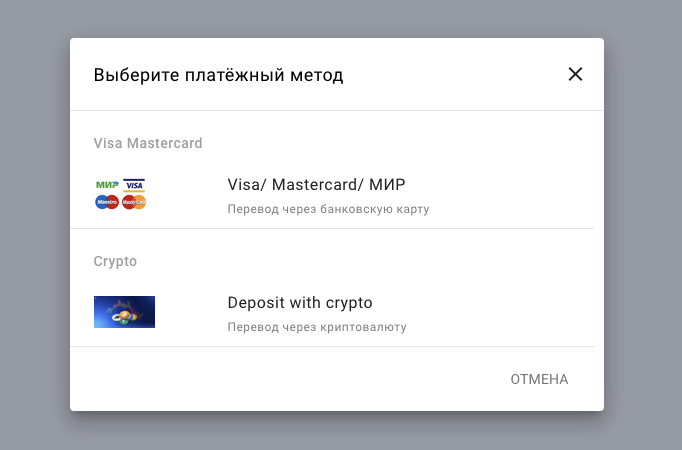Click the 'Выберите платёжный метод' dialog title

coord(218,75)
